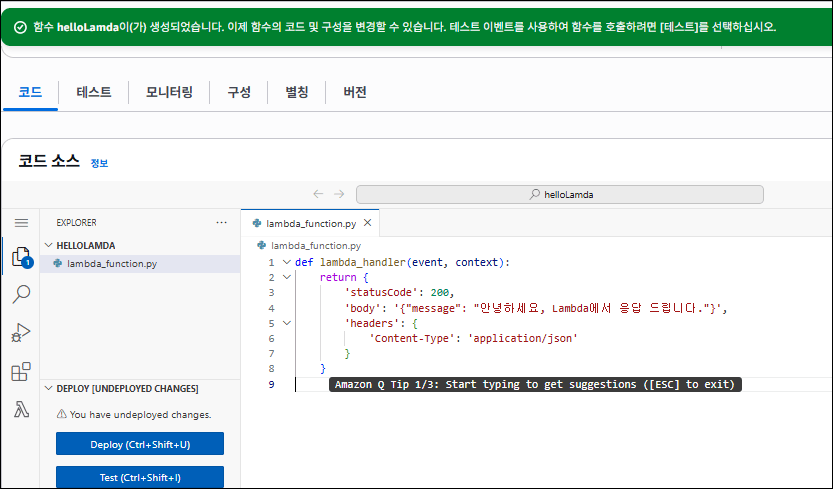The image size is (833, 489).
Task: Fold code at line 1 chevron
Action: (x=287, y=262)
